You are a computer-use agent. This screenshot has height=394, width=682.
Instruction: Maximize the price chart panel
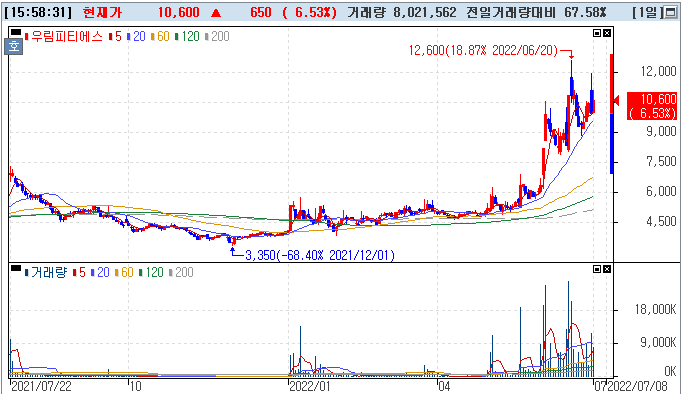coord(597,33)
